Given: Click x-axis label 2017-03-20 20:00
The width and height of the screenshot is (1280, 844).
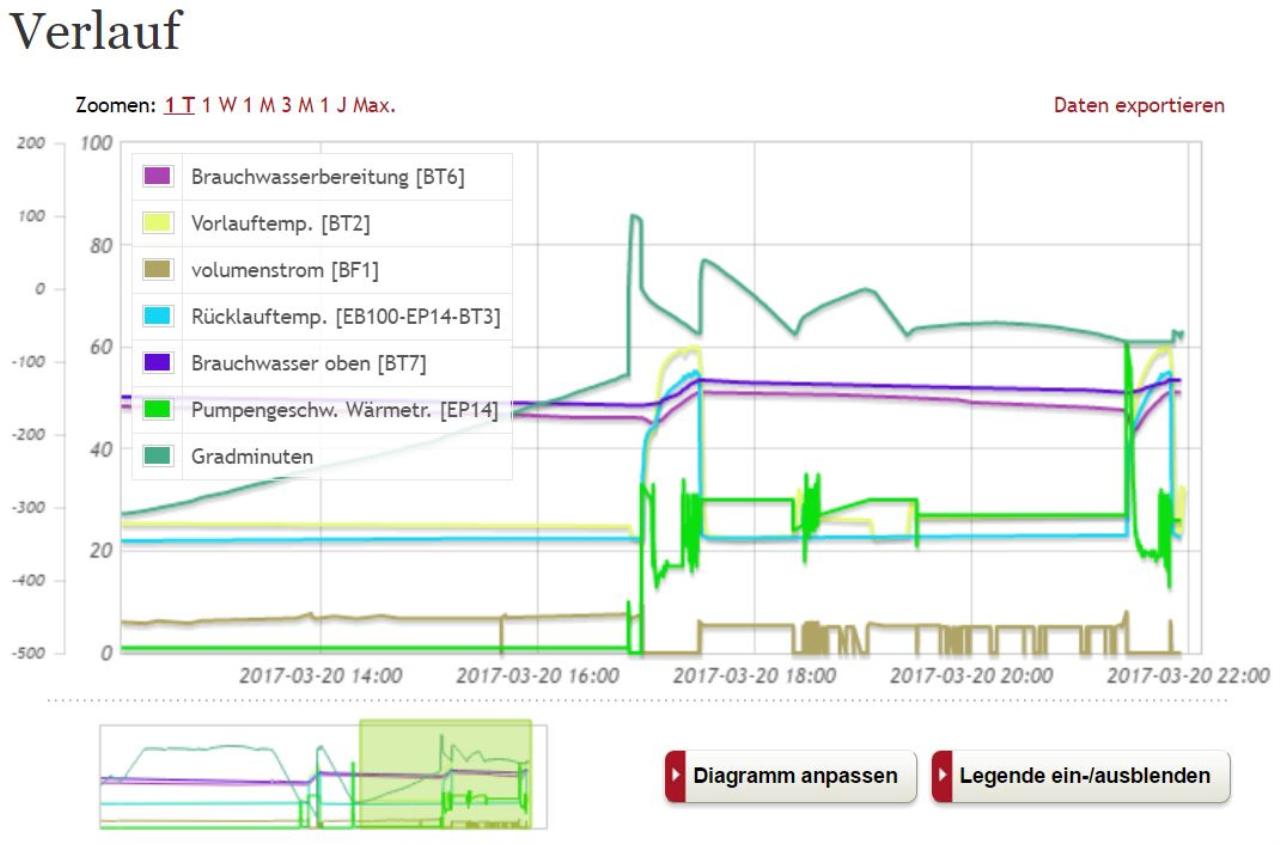Looking at the screenshot, I should [x=972, y=675].
